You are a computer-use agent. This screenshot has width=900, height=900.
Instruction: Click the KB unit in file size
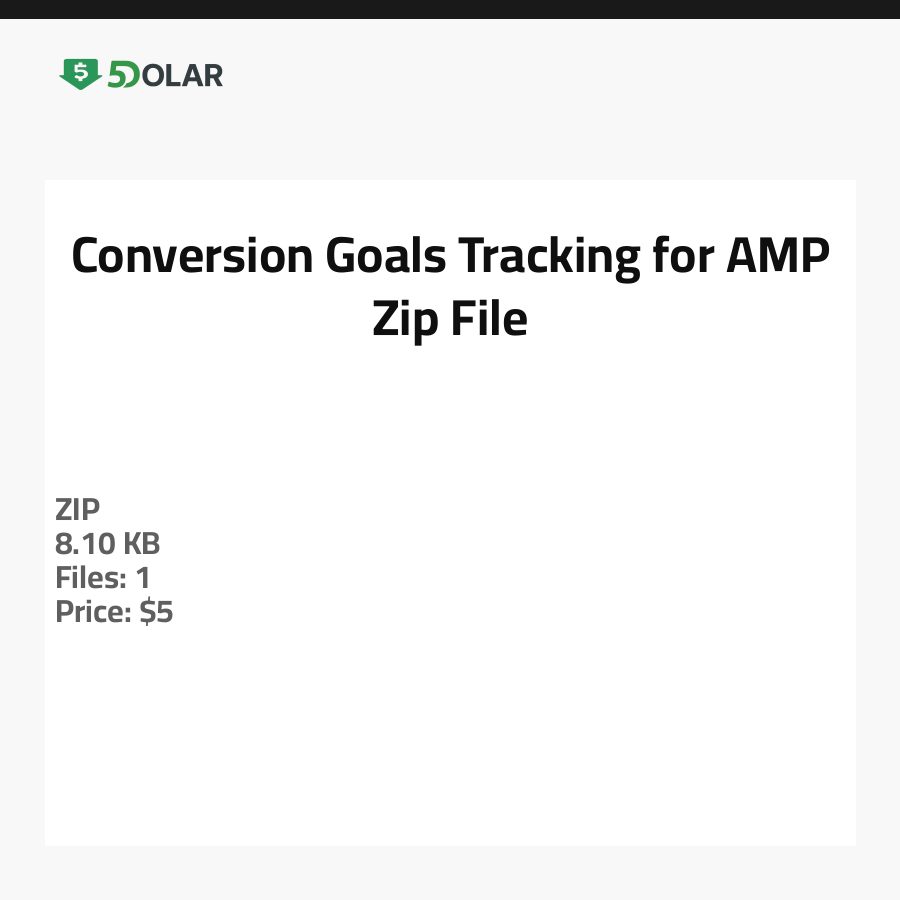point(141,544)
